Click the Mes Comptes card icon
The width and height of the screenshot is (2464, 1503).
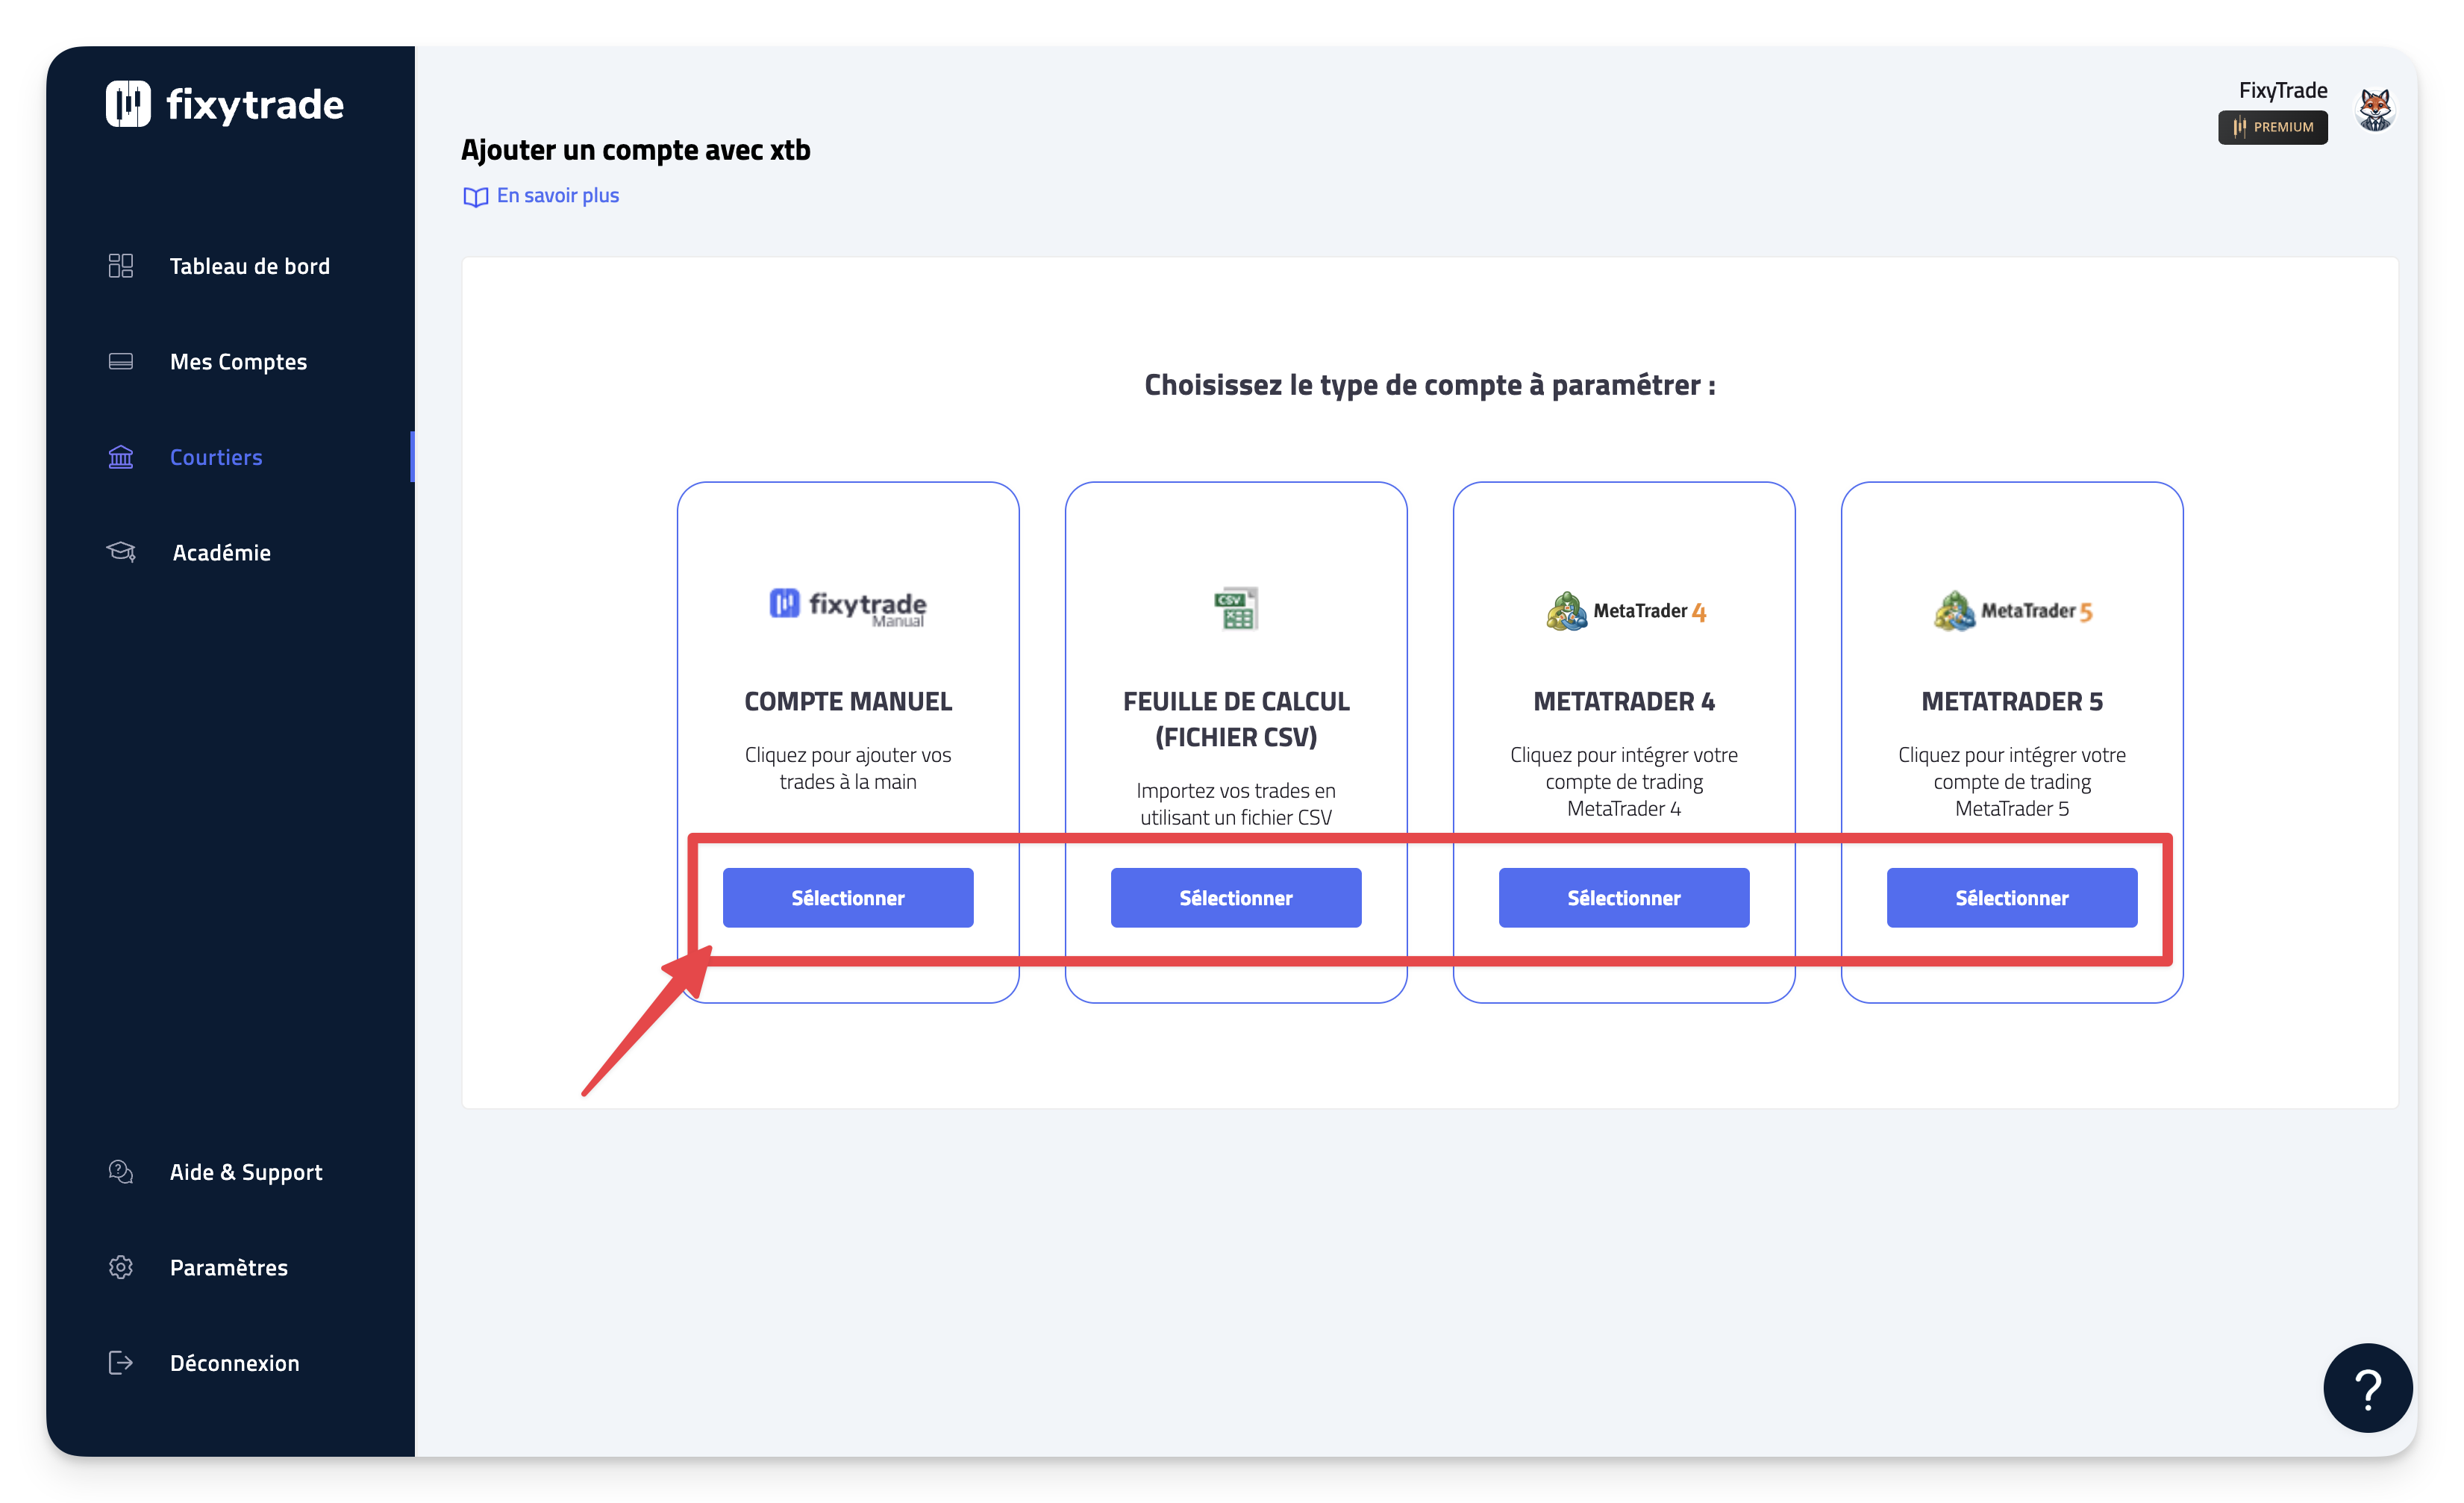120,361
